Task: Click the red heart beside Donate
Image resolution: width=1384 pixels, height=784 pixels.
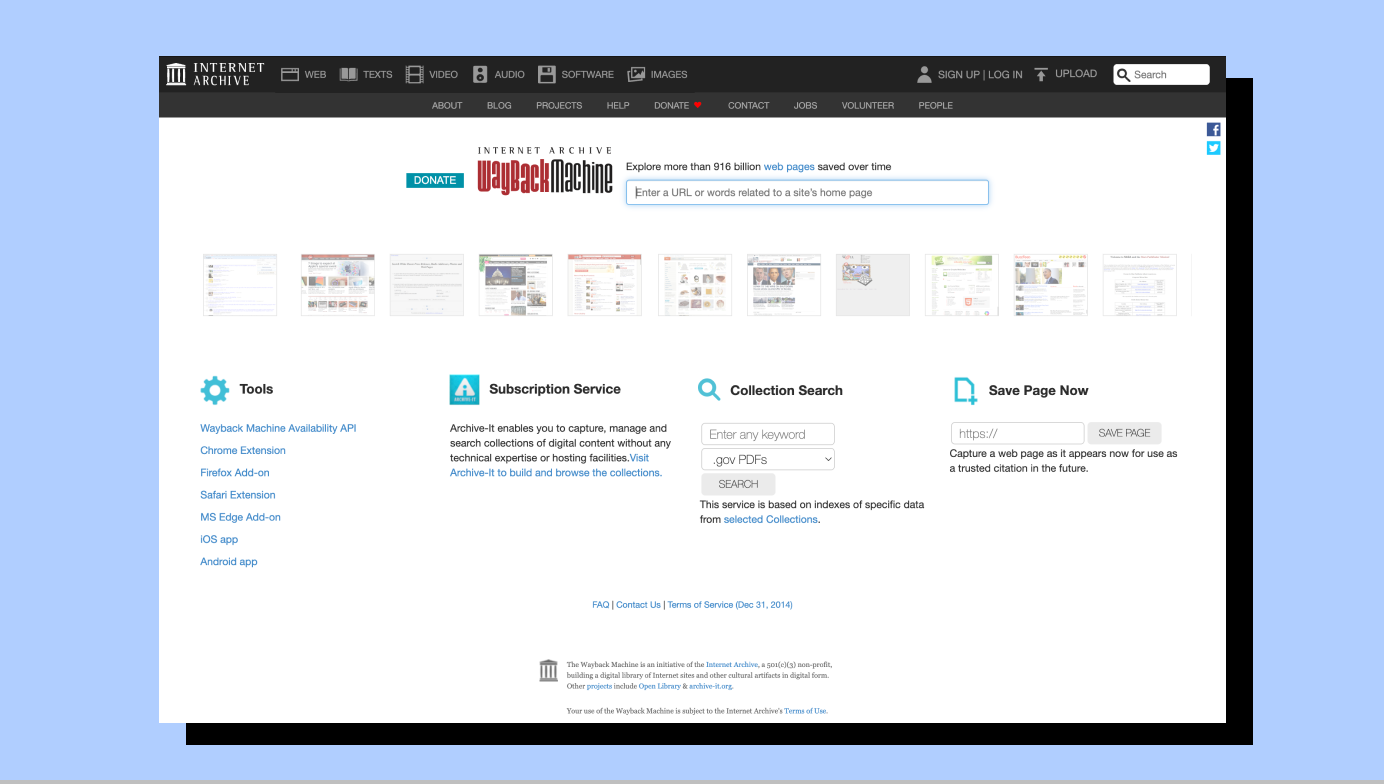Action: pos(698,105)
